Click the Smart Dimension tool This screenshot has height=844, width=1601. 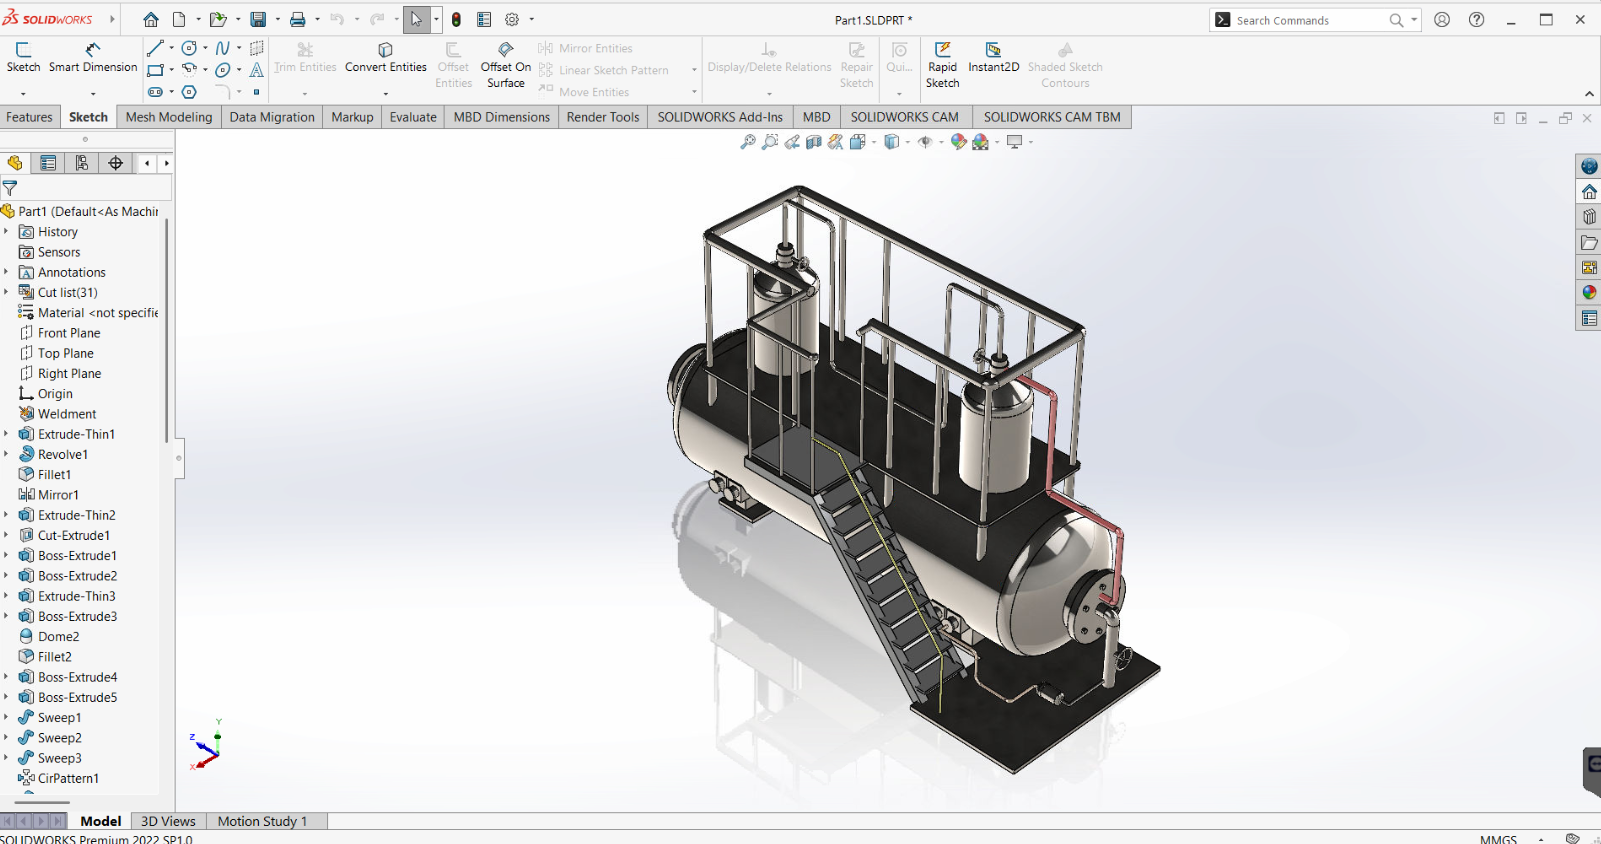[93, 57]
